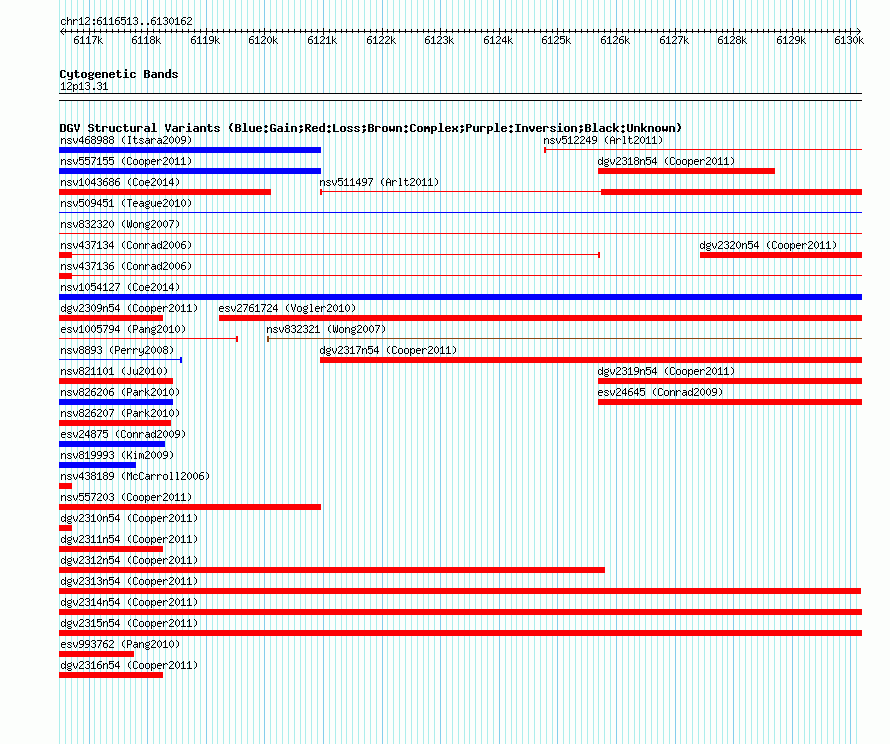Click the 6121k ruler tick label
The height and width of the screenshot is (744, 890).
(x=322, y=40)
